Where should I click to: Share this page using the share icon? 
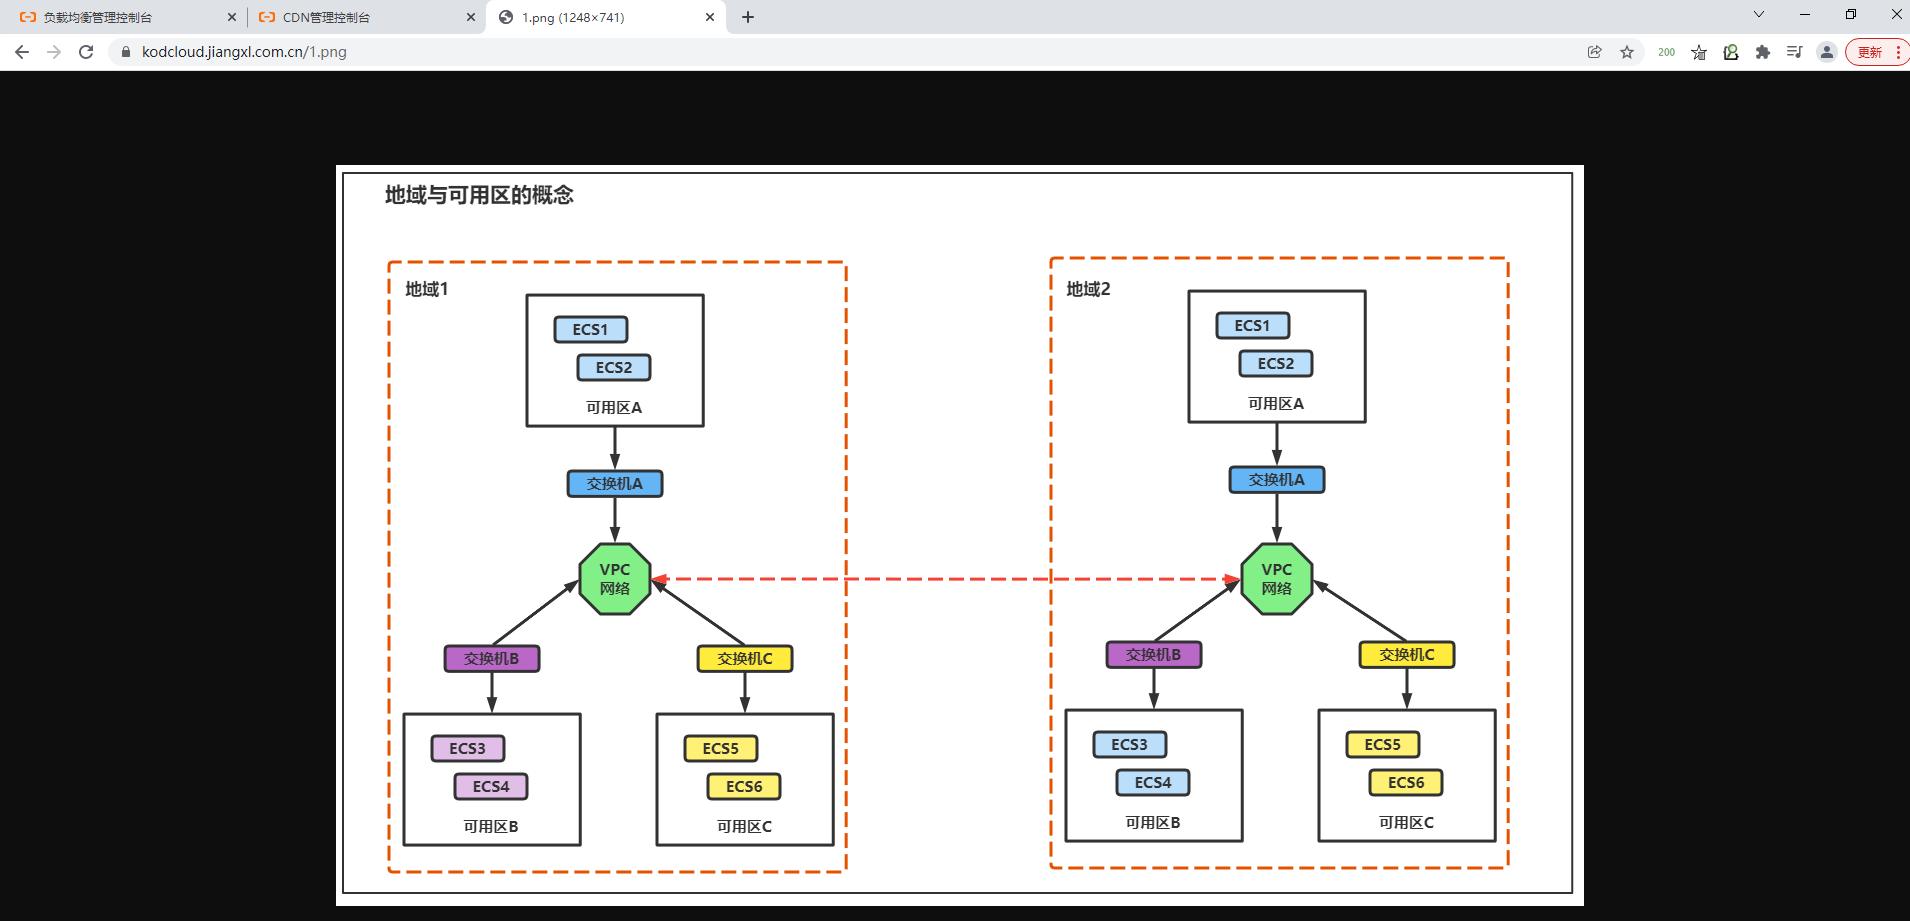tap(1595, 52)
